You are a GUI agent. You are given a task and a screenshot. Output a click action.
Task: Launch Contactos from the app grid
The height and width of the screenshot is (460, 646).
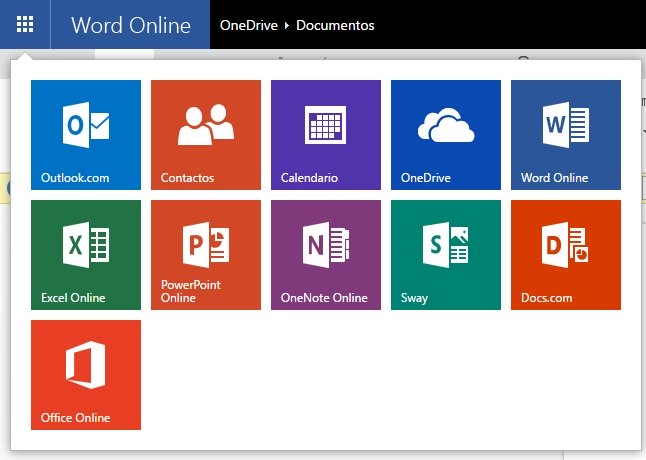[x=206, y=135]
